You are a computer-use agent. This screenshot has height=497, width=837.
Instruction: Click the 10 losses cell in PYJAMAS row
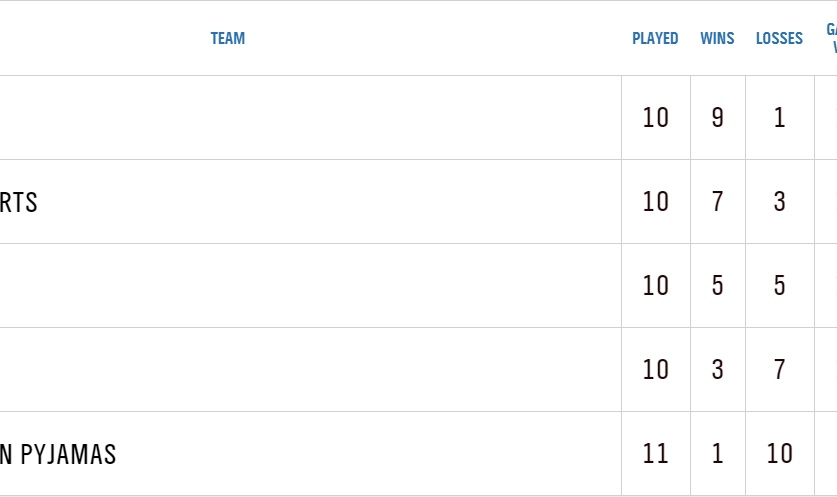tap(779, 454)
